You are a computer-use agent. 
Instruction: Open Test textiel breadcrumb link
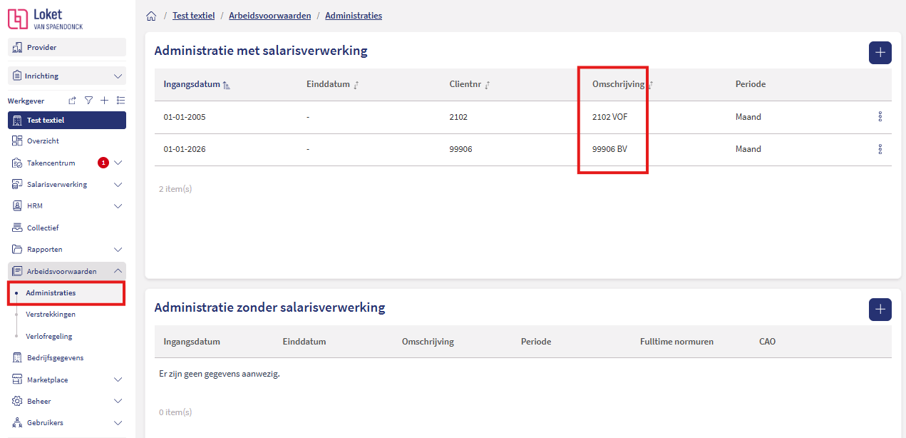pos(194,16)
